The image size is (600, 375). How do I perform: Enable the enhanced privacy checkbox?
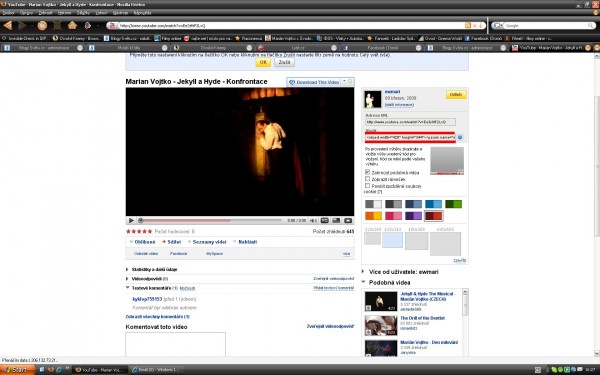pyautogui.click(x=367, y=186)
